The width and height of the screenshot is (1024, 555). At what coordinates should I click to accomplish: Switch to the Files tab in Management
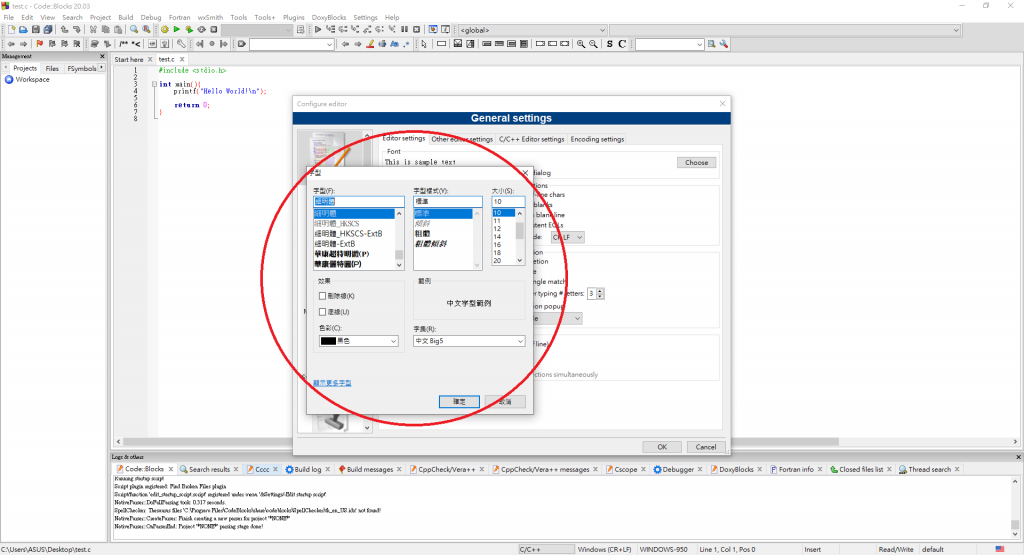[52, 68]
